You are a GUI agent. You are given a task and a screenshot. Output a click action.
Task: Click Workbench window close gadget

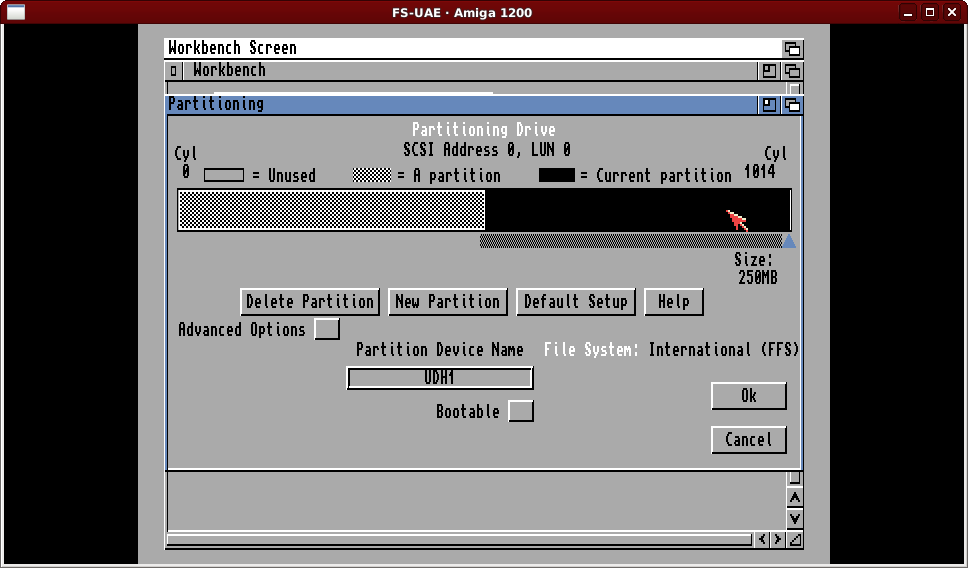tap(173, 71)
